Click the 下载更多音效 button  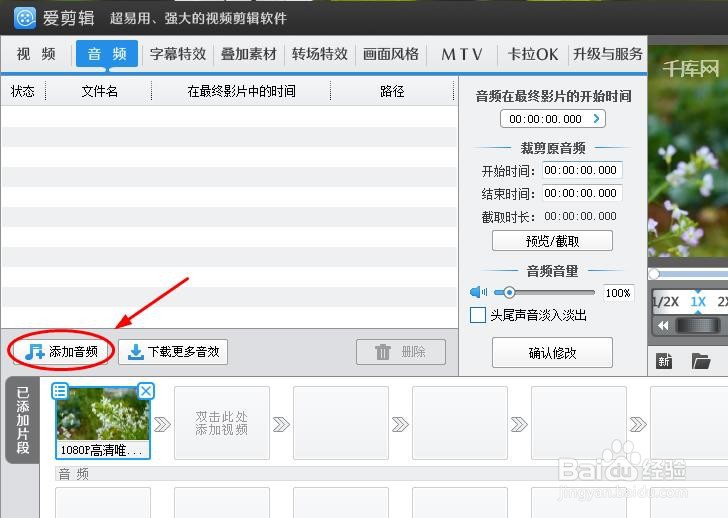click(173, 351)
